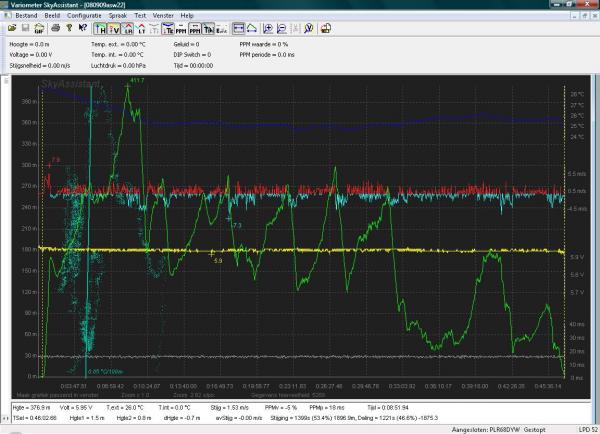Click the Tijd = 00:00:00 readout
Viewport: 600px width, 434px height.
pos(193,65)
